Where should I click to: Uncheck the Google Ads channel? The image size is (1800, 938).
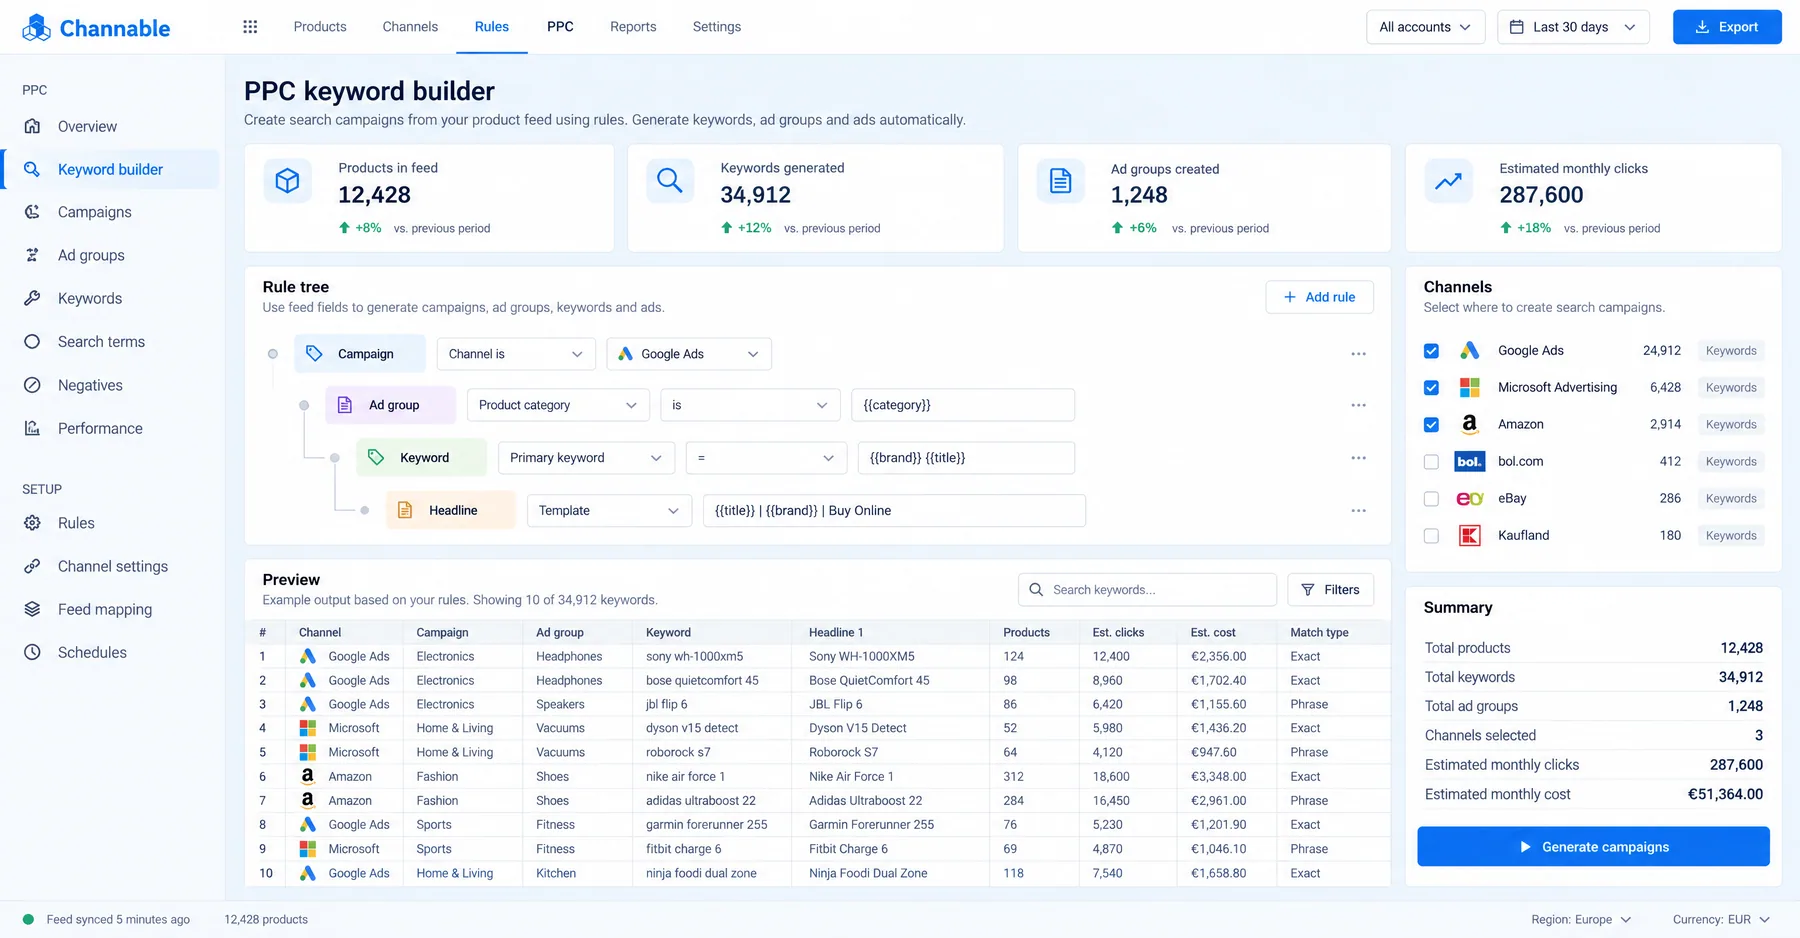pyautogui.click(x=1431, y=351)
